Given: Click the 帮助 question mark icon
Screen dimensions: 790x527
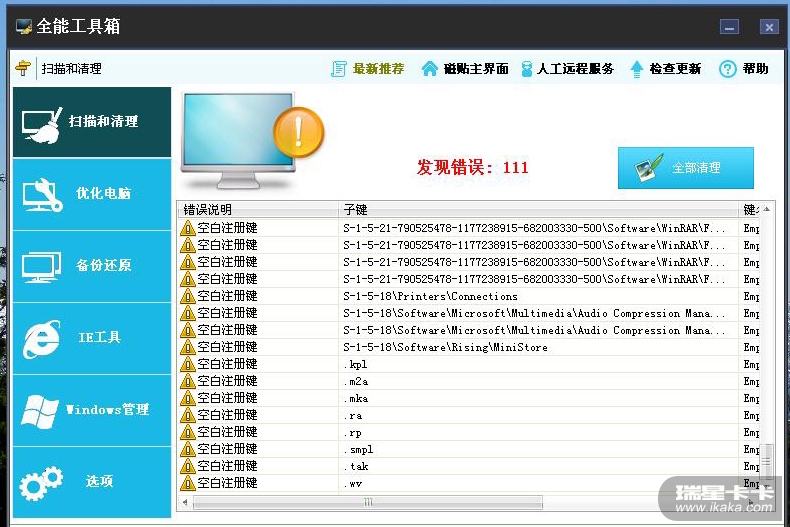Looking at the screenshot, I should point(728,69).
